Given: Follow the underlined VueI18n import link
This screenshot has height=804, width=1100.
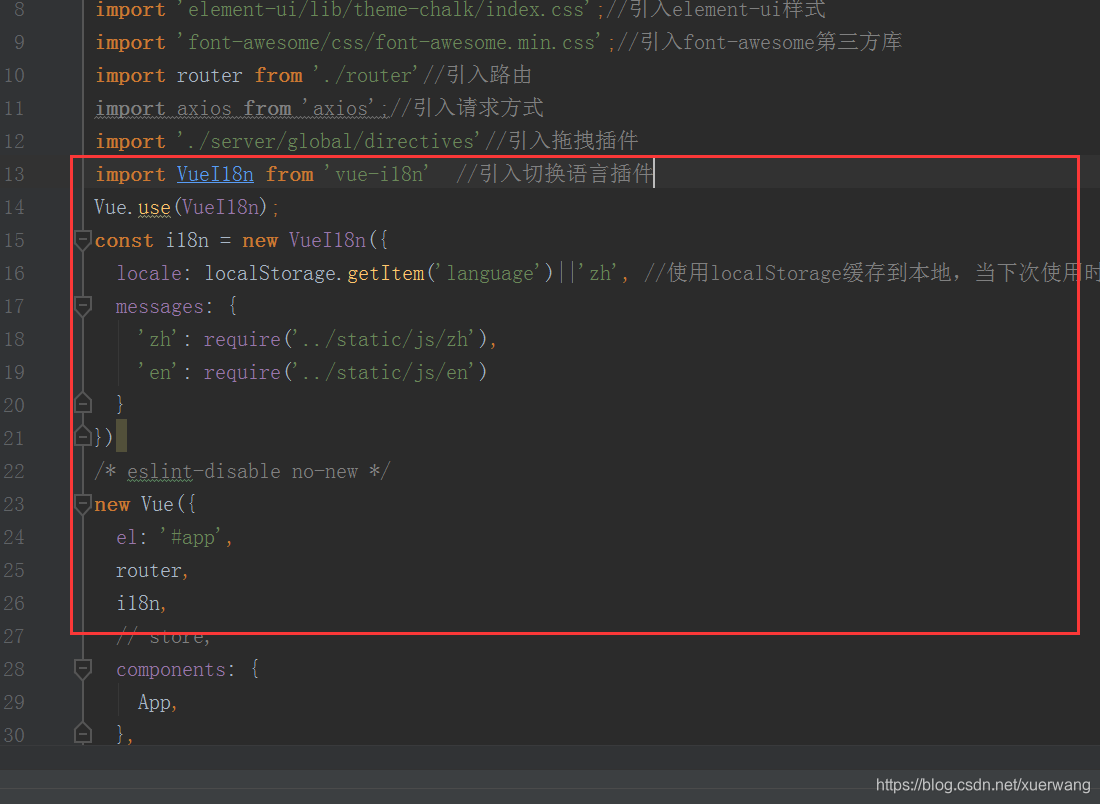Looking at the screenshot, I should coord(215,174).
